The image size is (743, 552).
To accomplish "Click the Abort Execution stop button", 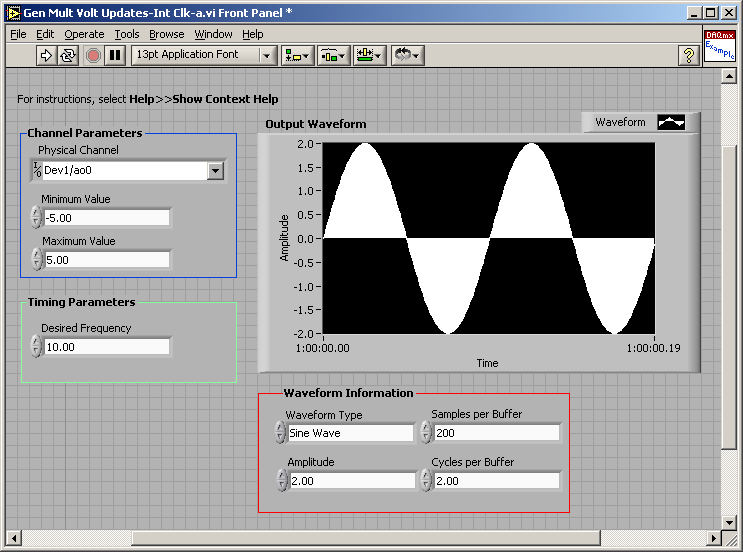I will [x=93, y=55].
